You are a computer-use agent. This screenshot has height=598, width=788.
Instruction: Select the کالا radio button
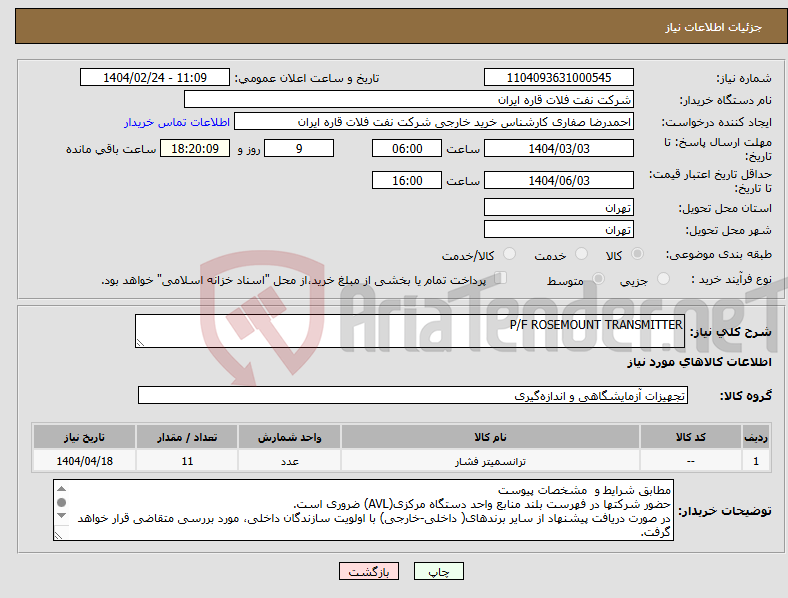pyautogui.click(x=637, y=254)
